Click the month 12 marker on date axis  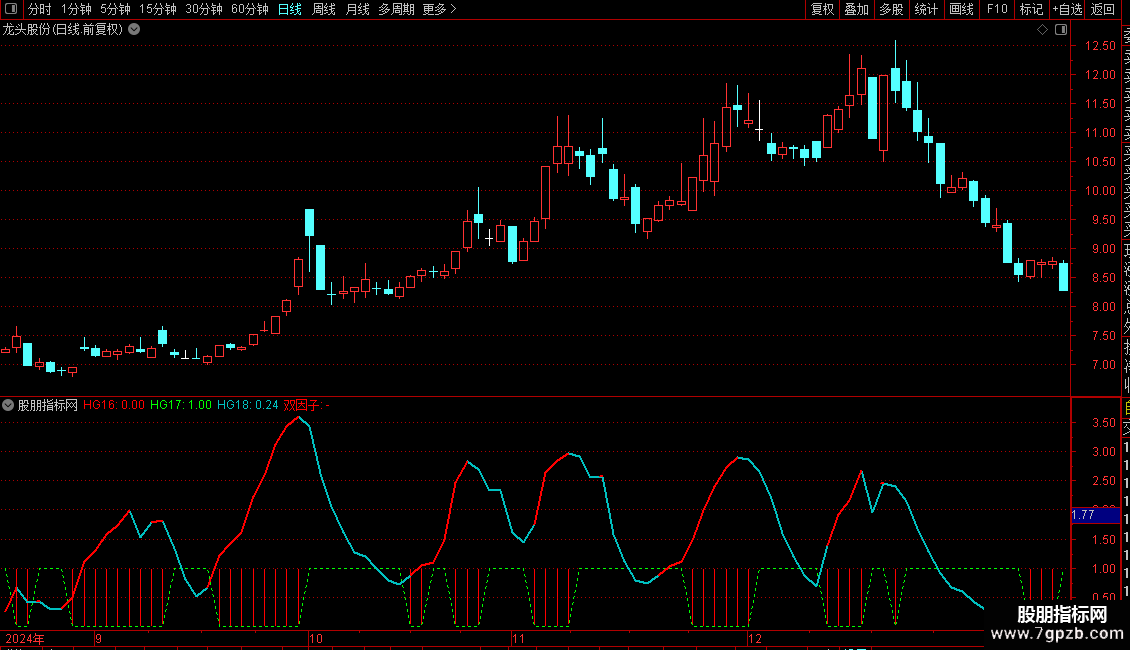coord(755,639)
